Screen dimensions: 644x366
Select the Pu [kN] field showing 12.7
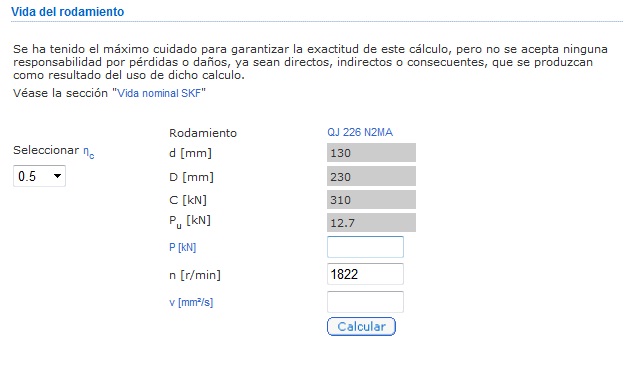click(371, 223)
